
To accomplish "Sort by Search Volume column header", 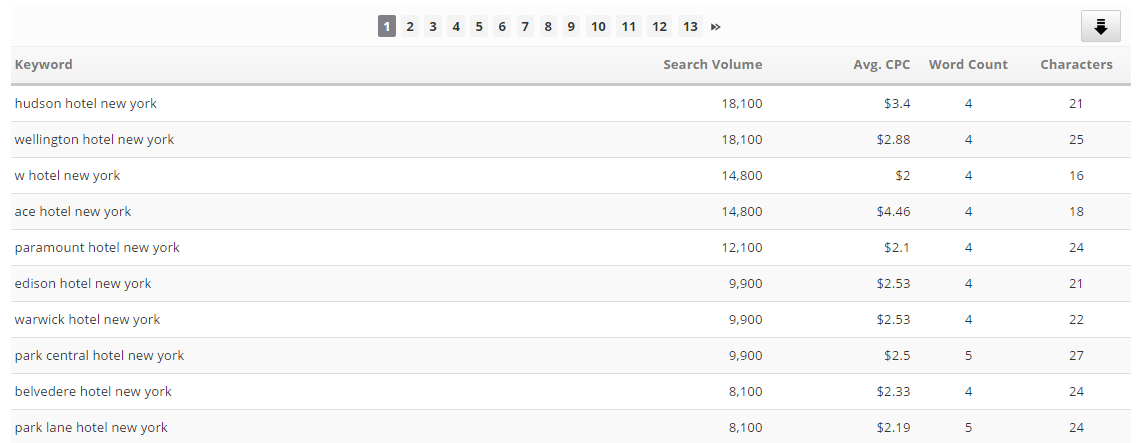I will (x=712, y=65).
